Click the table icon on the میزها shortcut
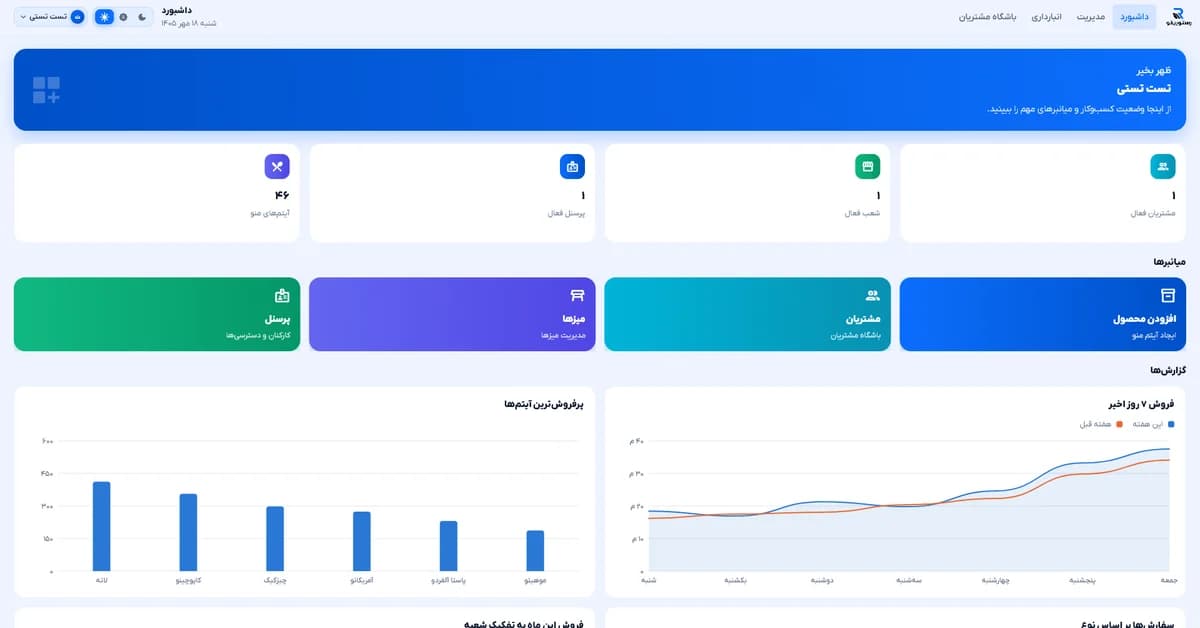 click(577, 295)
